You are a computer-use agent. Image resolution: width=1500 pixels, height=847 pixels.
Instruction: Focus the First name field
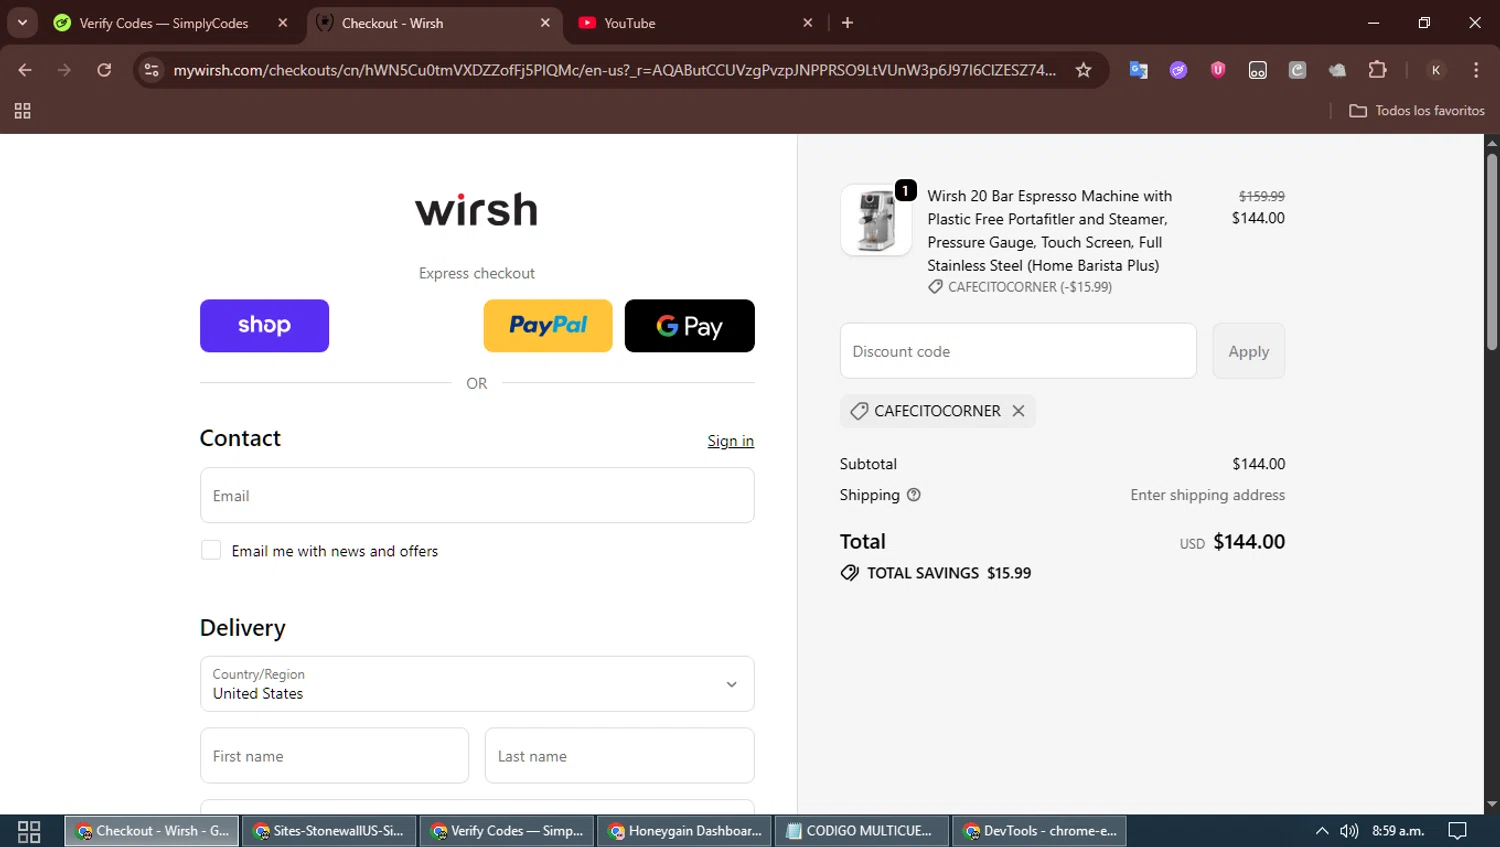(x=334, y=756)
